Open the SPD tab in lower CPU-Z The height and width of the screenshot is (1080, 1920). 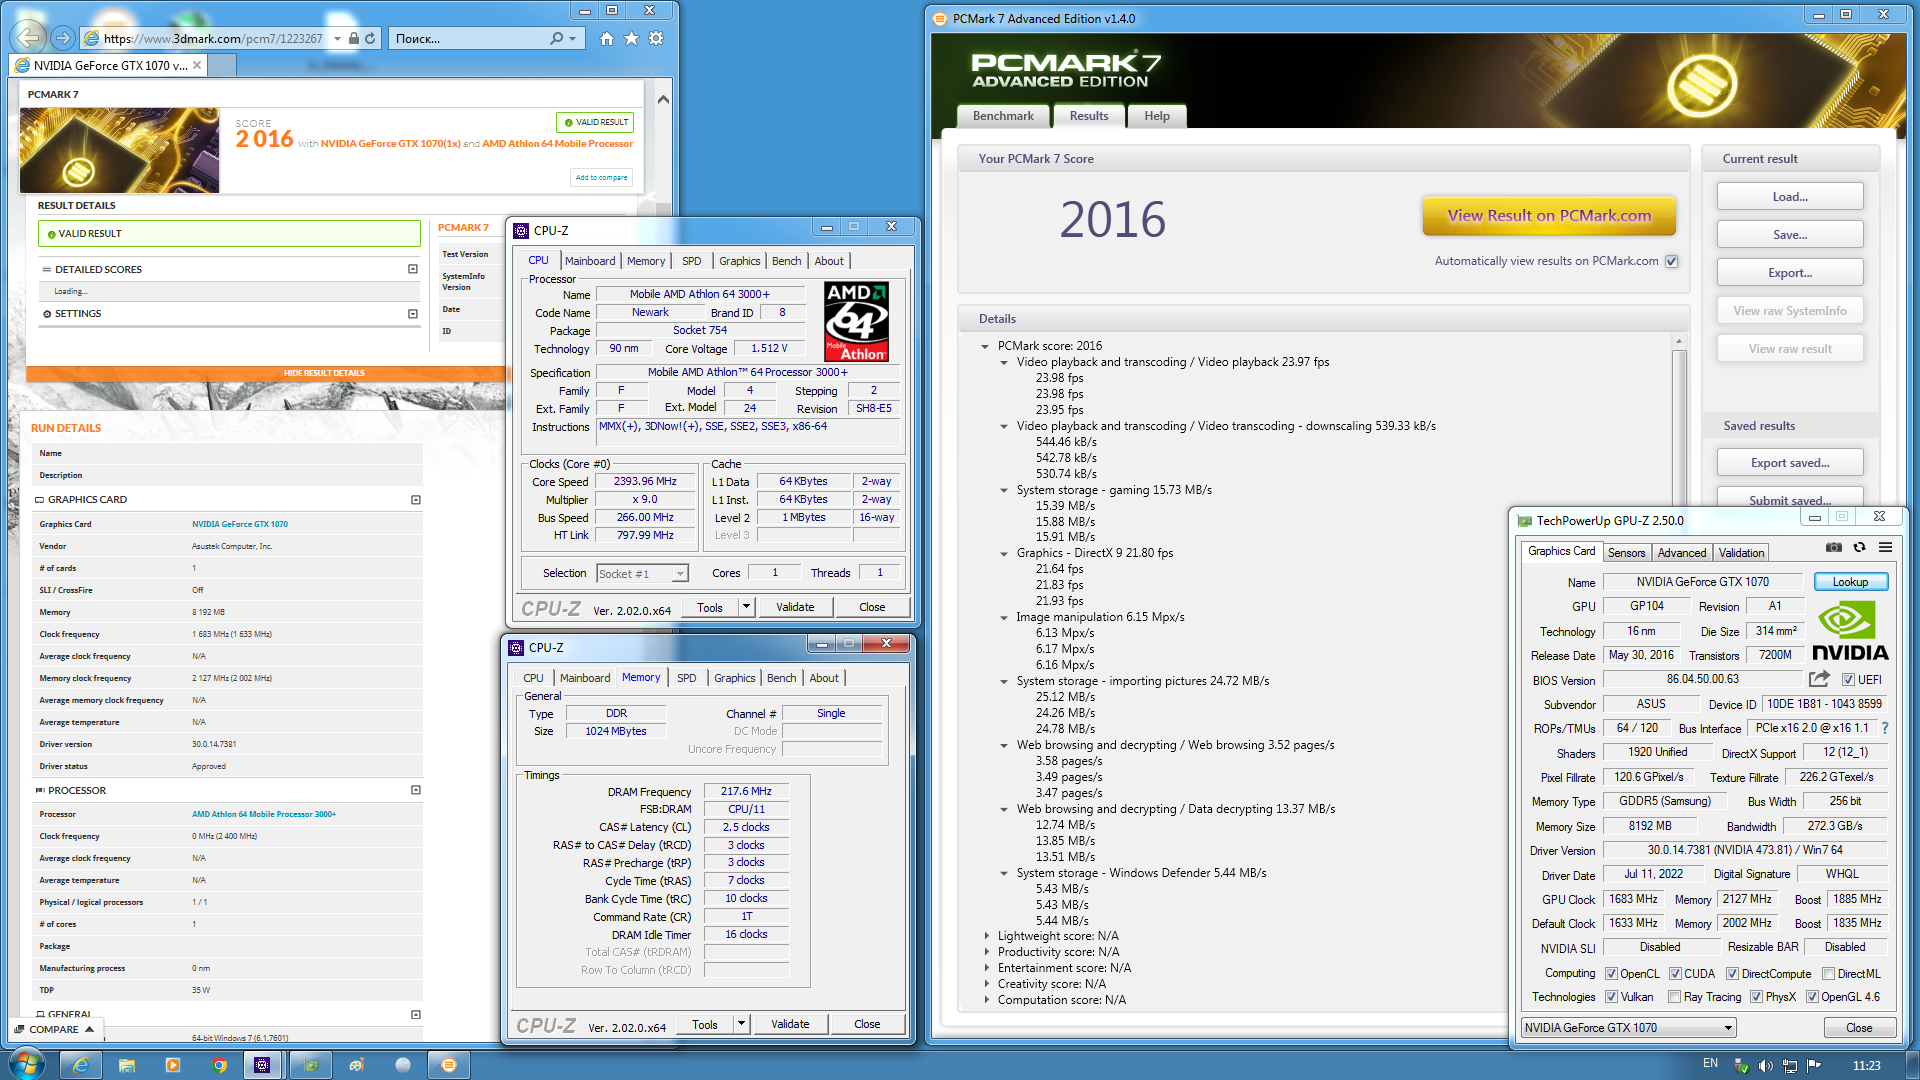[686, 678]
